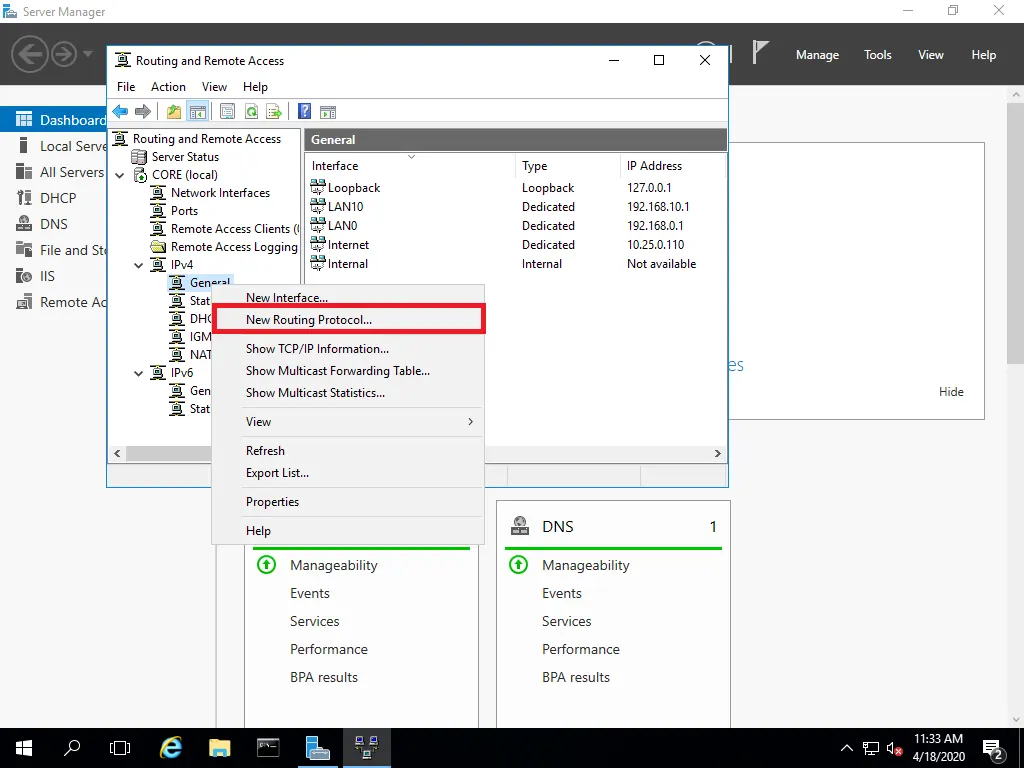This screenshot has height=768, width=1024.
Task: Click the muted volume tray icon
Action: pyautogui.click(x=894, y=748)
